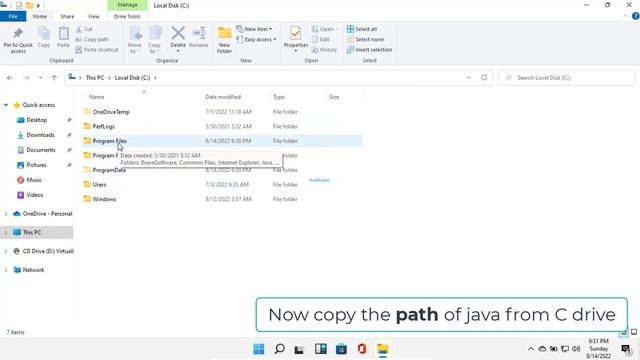Open Downloads in Quick access
Screen dimensions: 640x360
[x=40, y=135]
